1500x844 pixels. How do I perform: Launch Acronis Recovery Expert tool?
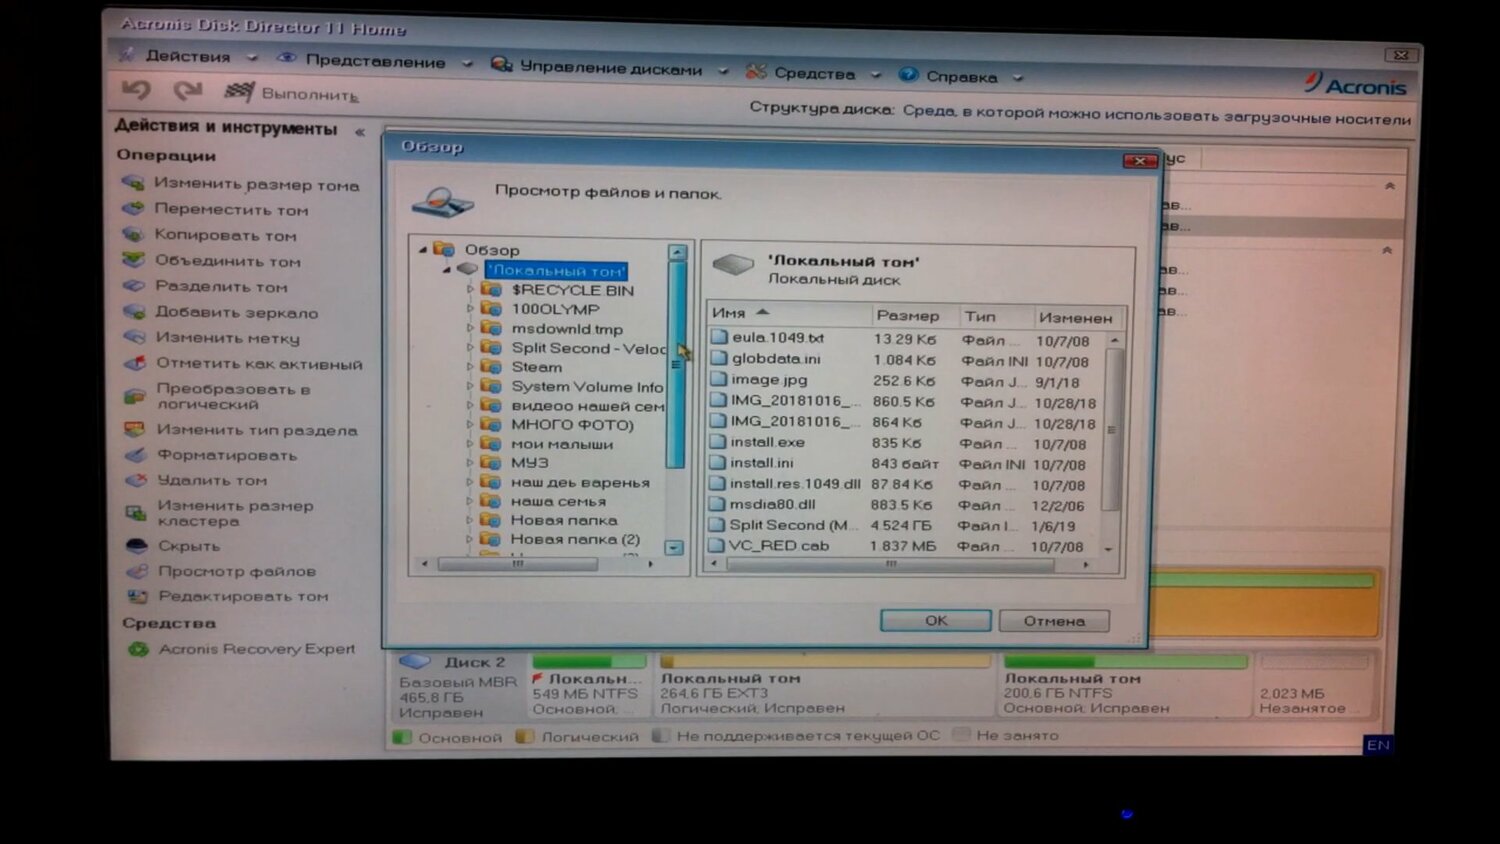[x=242, y=649]
